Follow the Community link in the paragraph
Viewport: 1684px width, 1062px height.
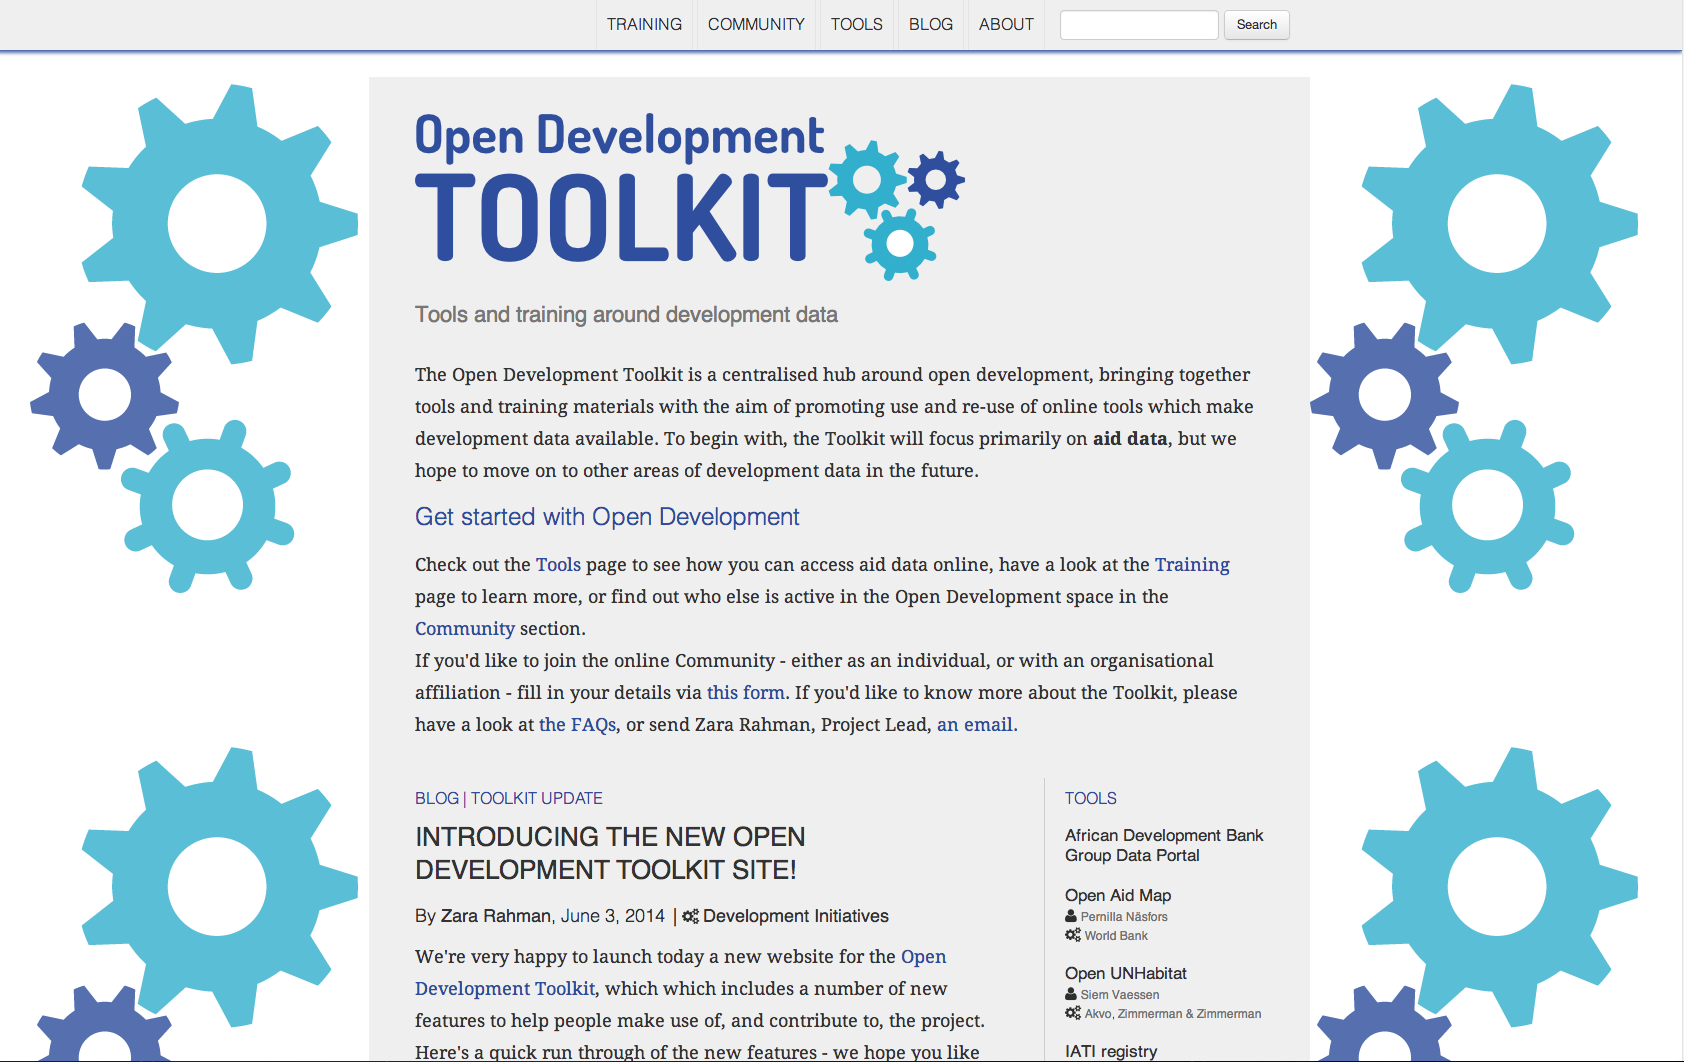click(465, 629)
